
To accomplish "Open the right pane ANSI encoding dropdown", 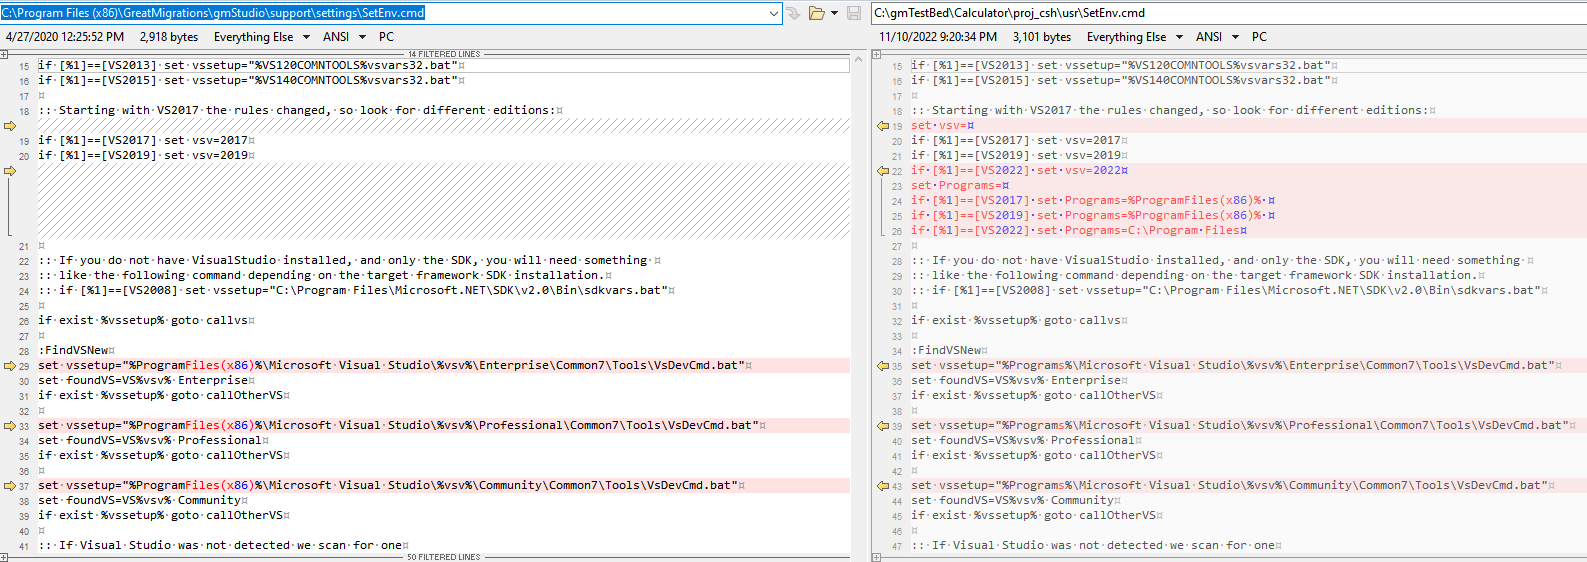I will [1235, 37].
